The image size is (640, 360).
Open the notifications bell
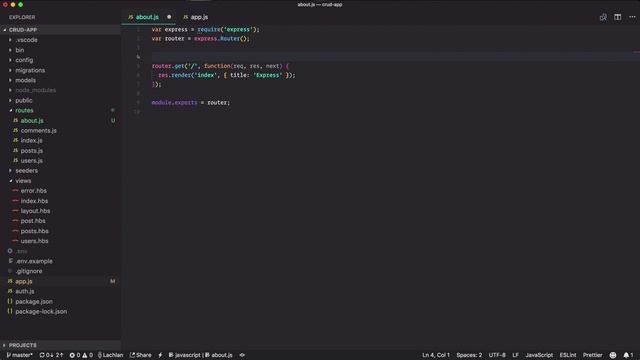click(628, 355)
